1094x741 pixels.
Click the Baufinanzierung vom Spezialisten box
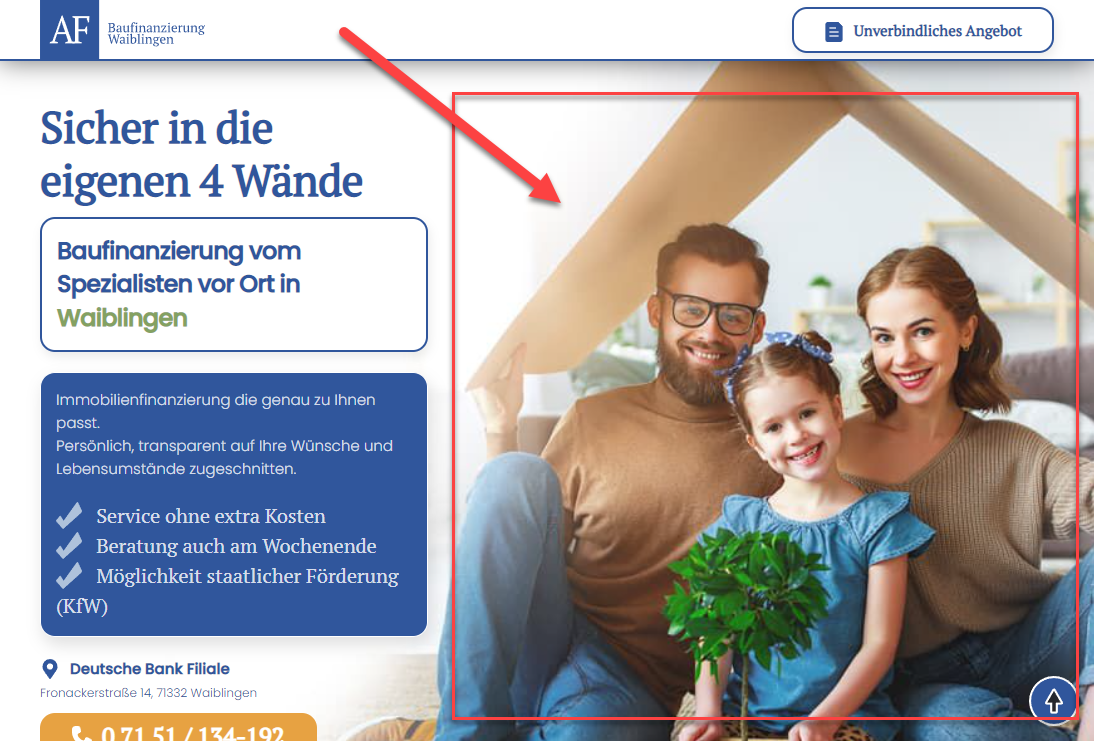(x=234, y=285)
